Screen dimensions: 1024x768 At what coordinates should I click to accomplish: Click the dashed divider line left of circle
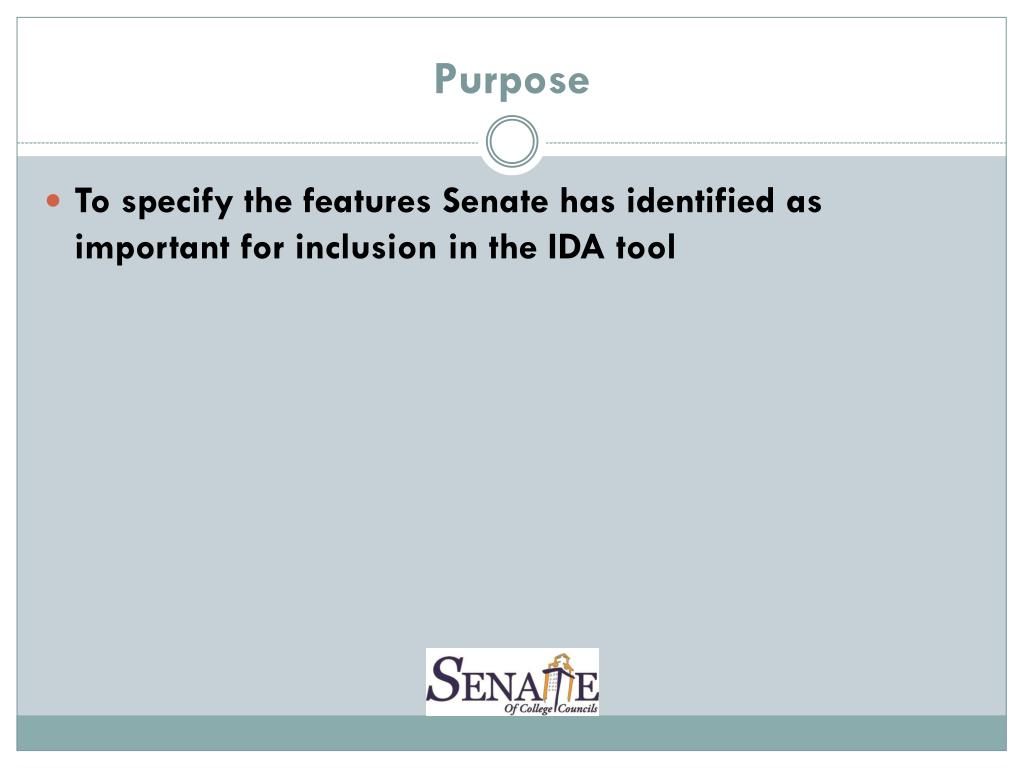(248, 142)
